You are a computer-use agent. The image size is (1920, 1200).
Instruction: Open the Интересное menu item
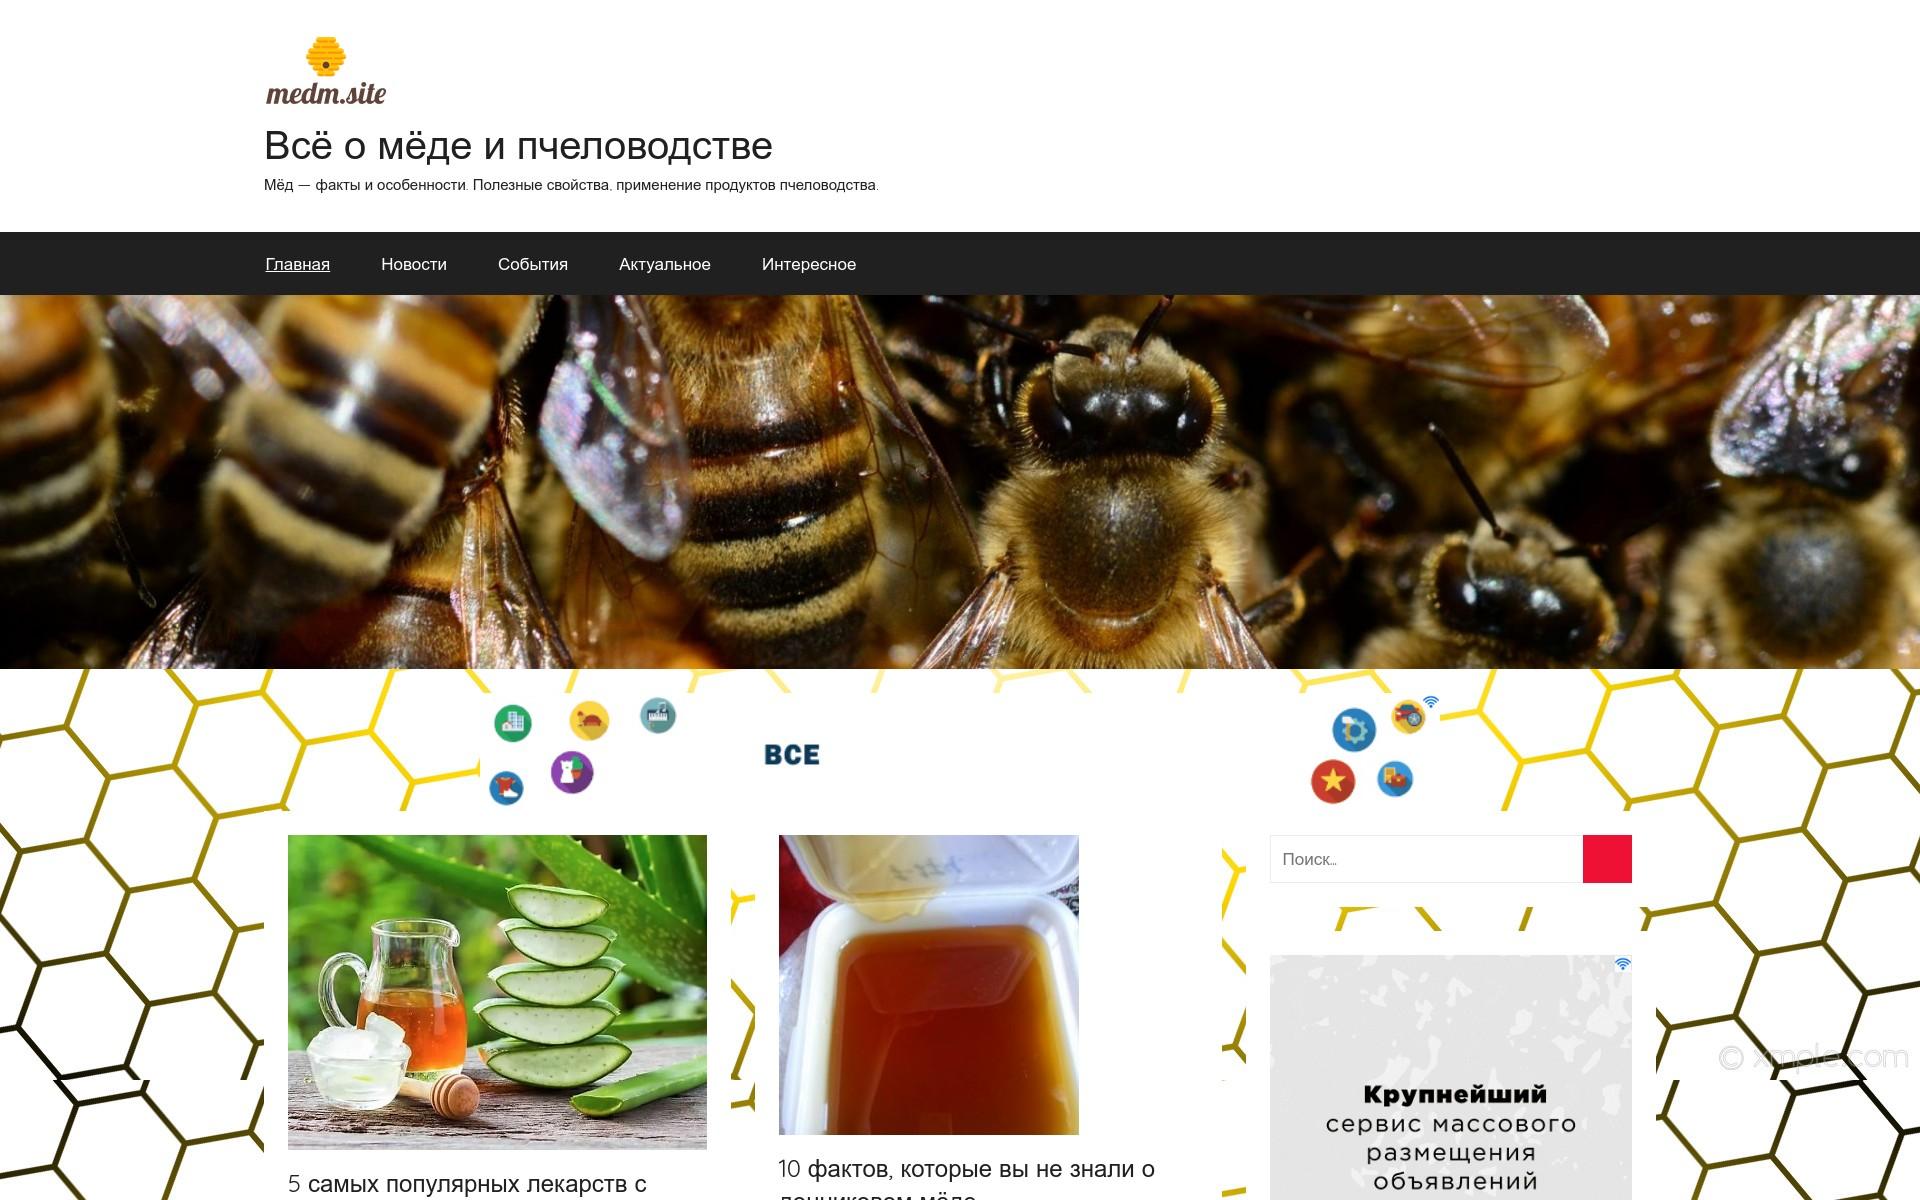809,264
